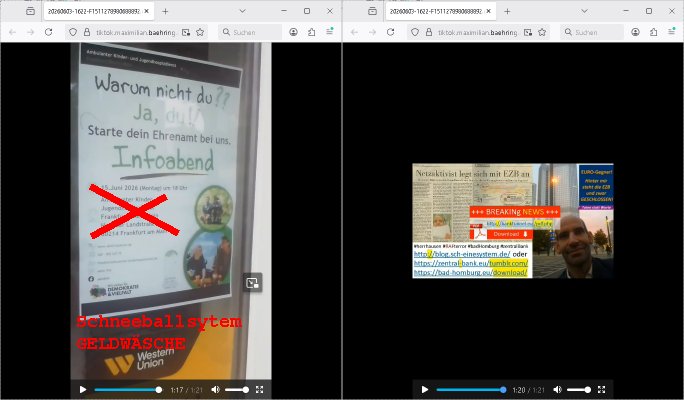Toggle picture-in-picture icon in right address bar
Image resolution: width=684 pixels, height=400 pixels.
click(x=528, y=32)
